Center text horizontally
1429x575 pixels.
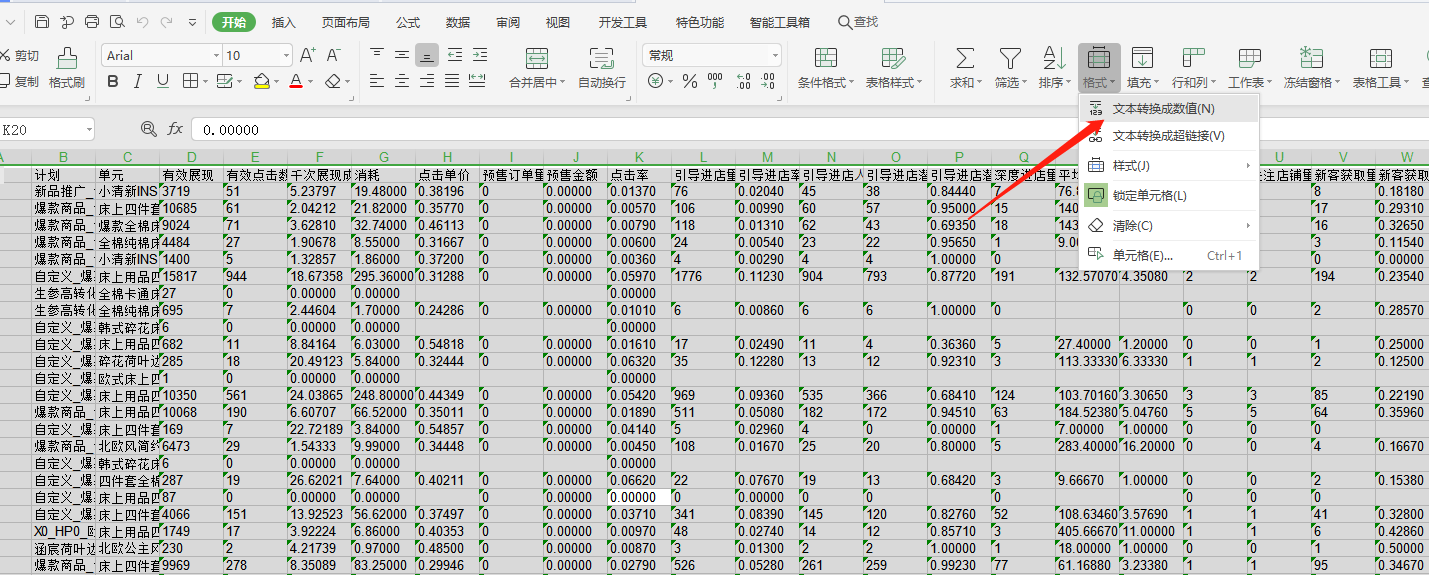tap(402, 82)
